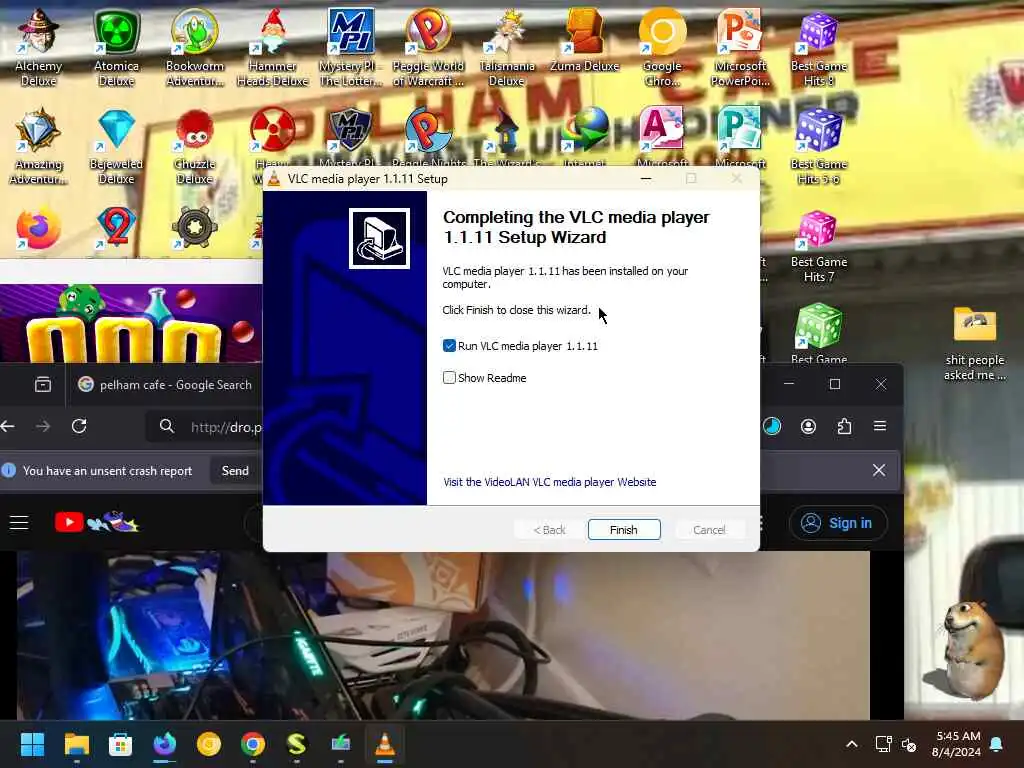Launch Talismania Deluxe desktop icon
Viewport: 1024px width, 768px height.
[x=507, y=48]
